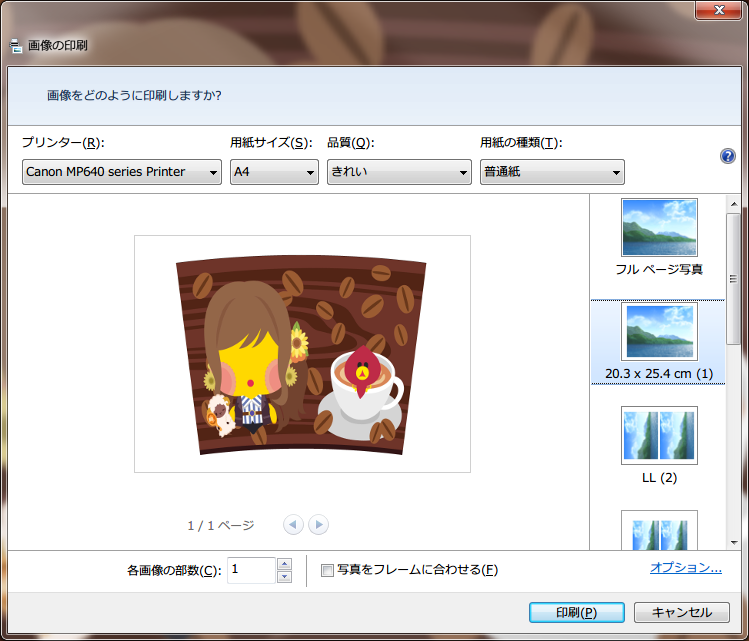Open the help icon with the question mark

point(728,156)
